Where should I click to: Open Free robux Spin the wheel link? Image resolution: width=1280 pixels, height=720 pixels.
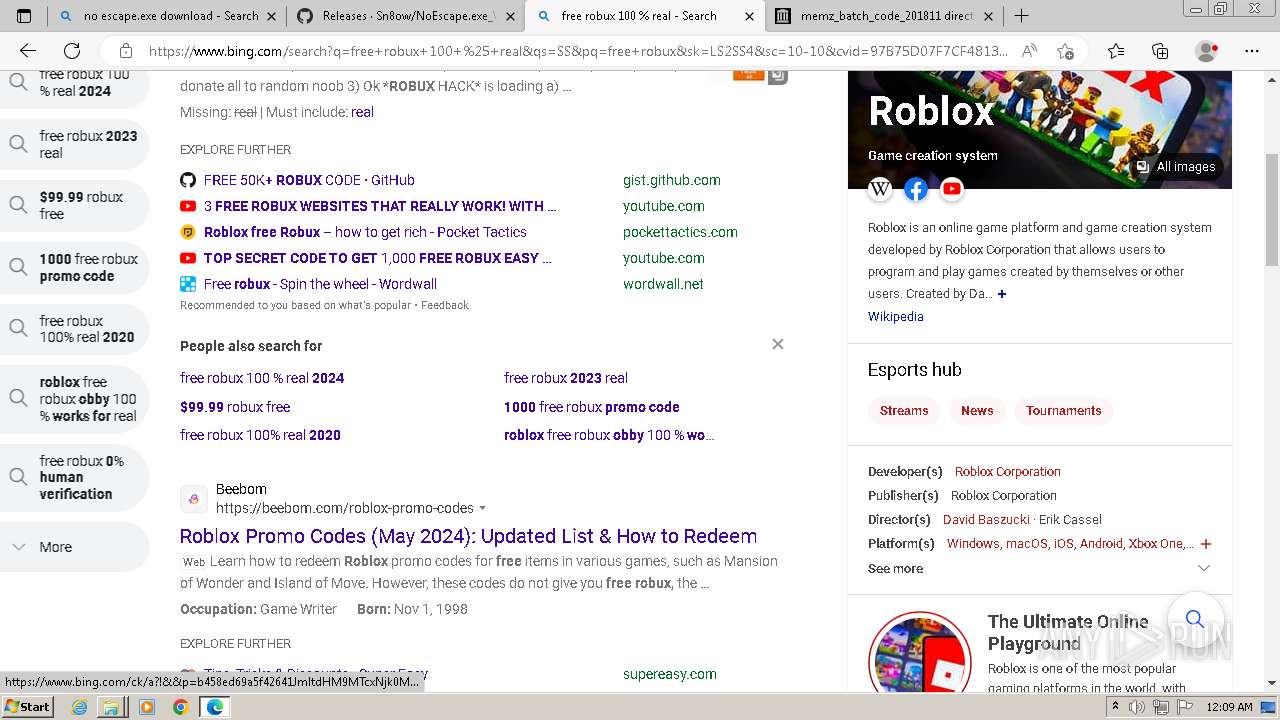[320, 284]
